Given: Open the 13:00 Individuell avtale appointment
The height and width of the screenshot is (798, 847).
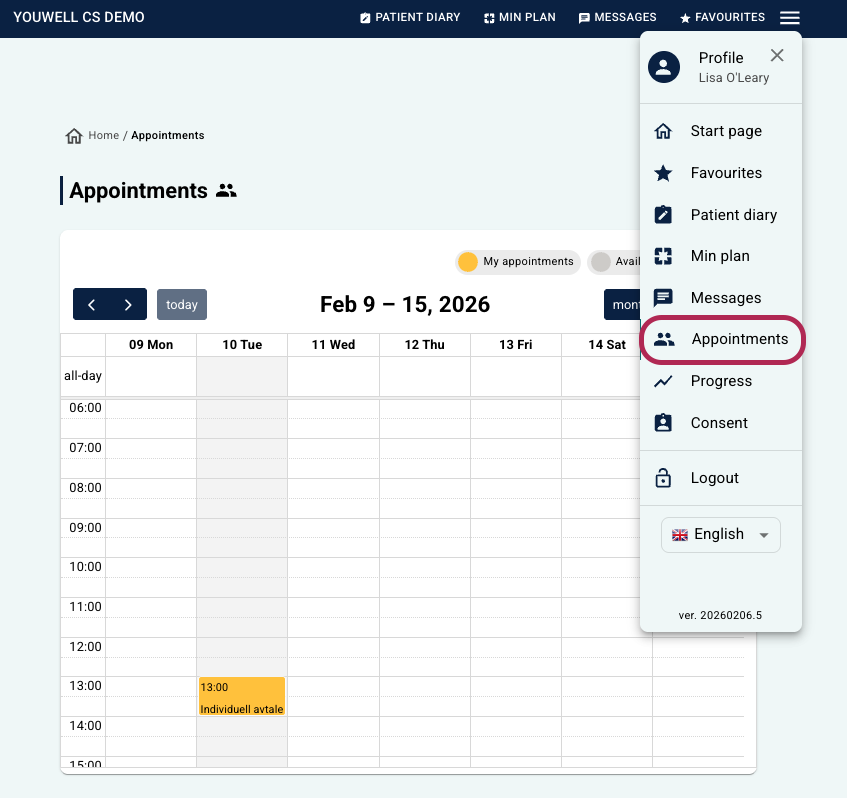Looking at the screenshot, I should pyautogui.click(x=242, y=696).
